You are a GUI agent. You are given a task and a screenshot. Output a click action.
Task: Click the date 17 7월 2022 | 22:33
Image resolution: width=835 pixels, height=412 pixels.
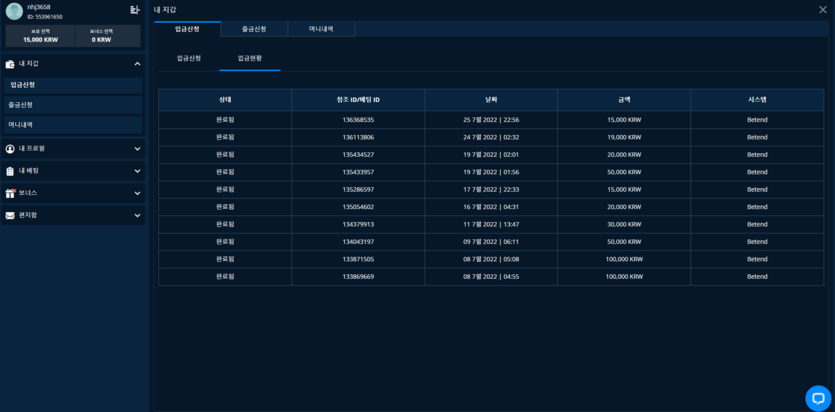click(x=491, y=189)
